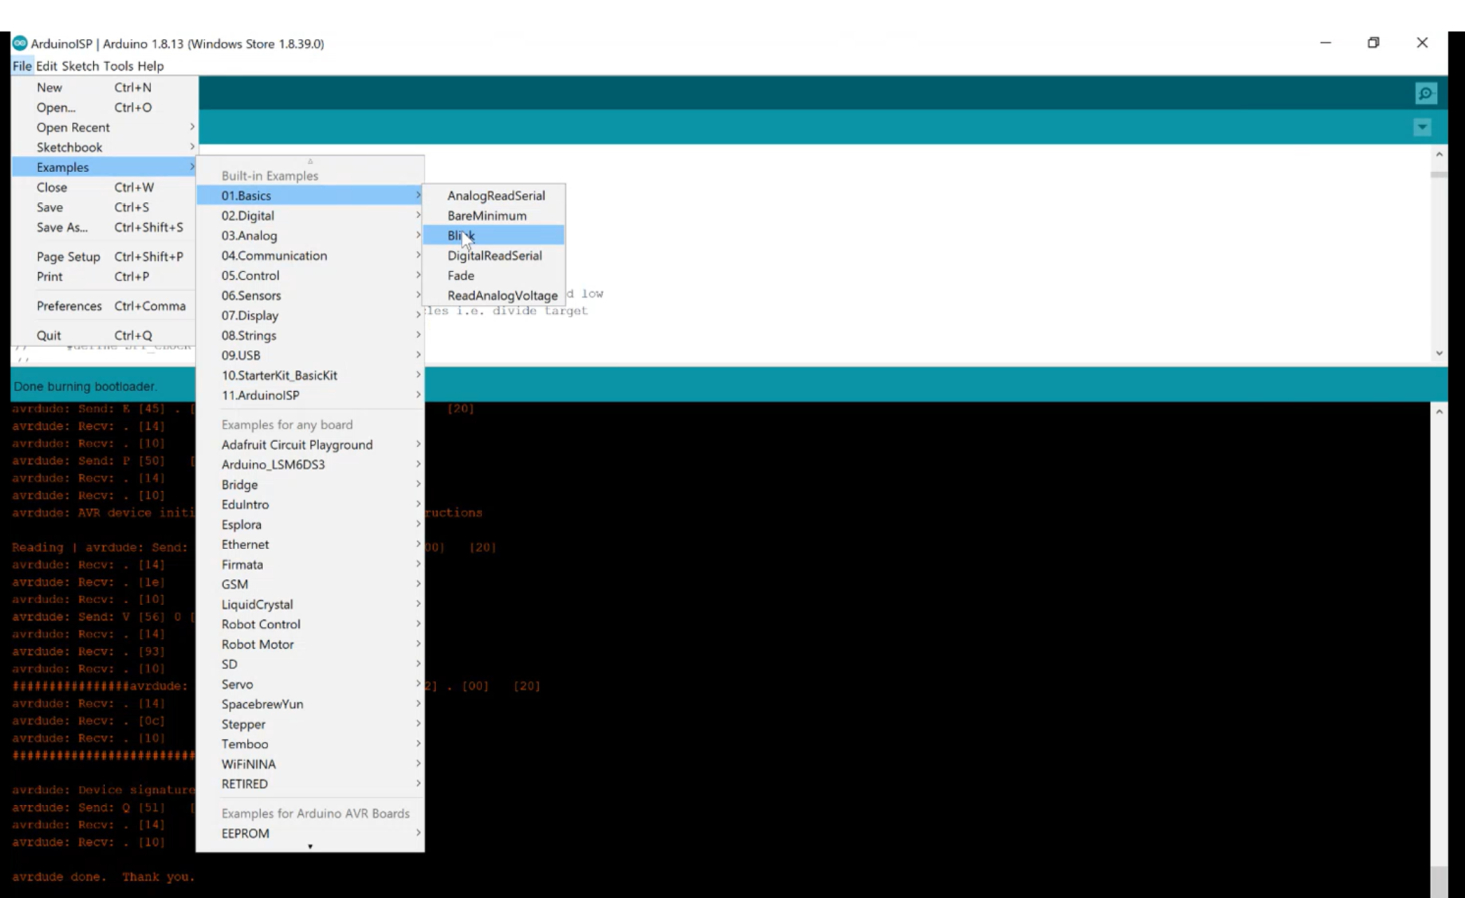Expand the 09.USB examples submenu
The image size is (1465, 898).
click(310, 356)
